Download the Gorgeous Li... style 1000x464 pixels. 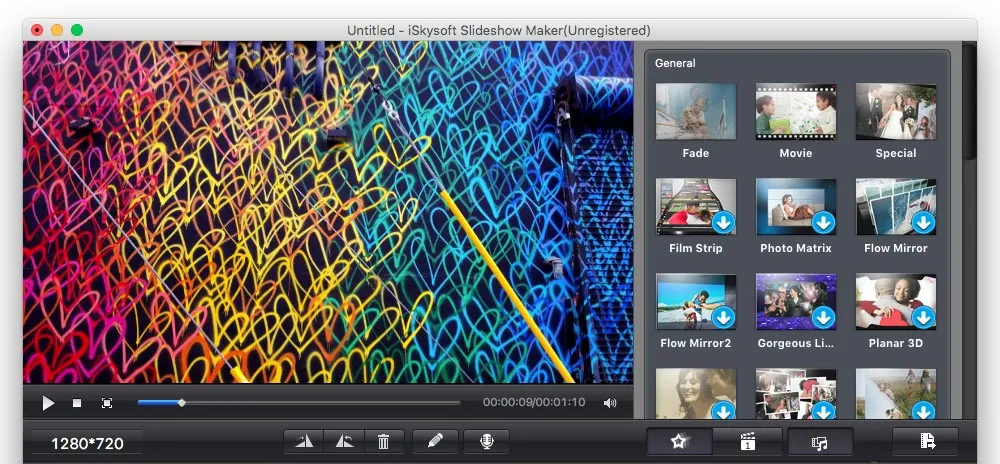pyautogui.click(x=823, y=317)
